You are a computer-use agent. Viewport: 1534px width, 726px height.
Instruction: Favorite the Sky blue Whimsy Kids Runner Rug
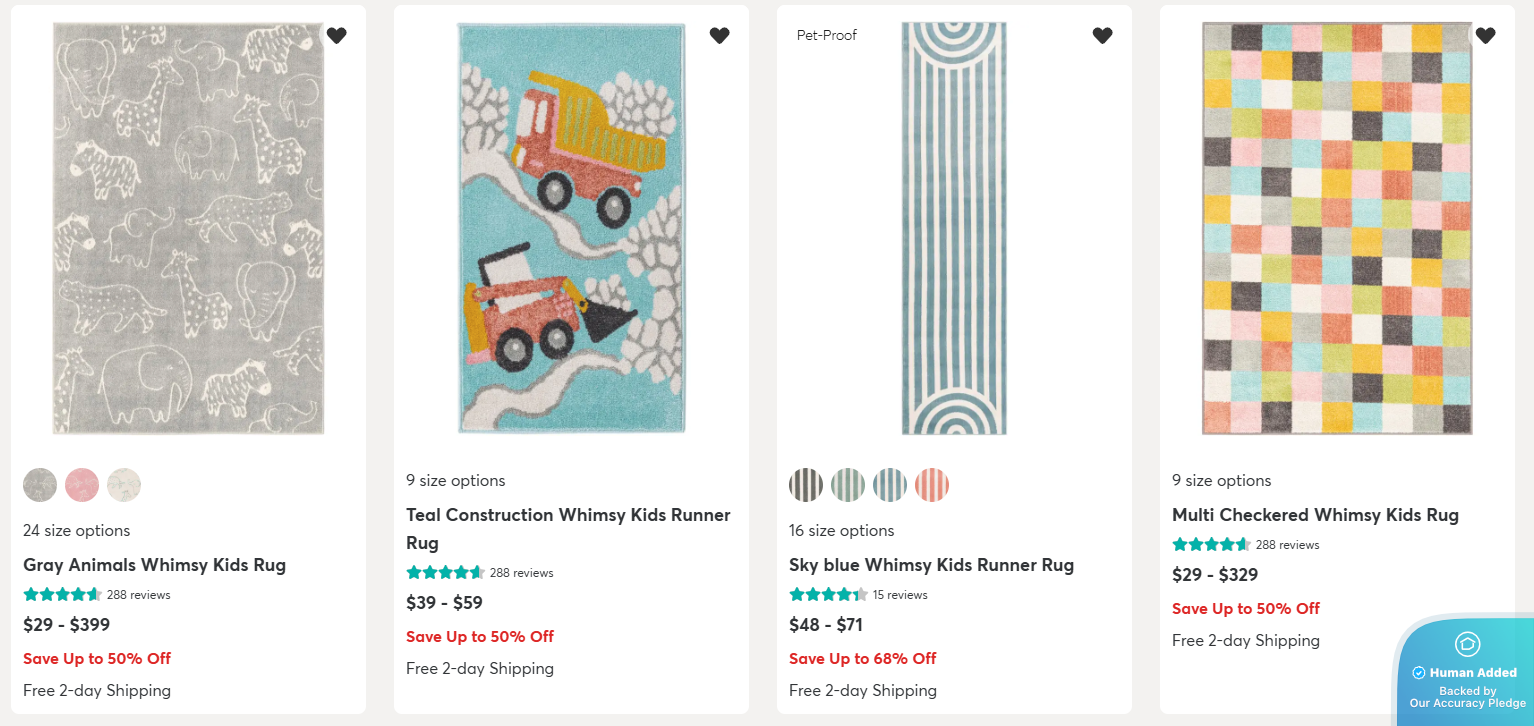click(1102, 35)
